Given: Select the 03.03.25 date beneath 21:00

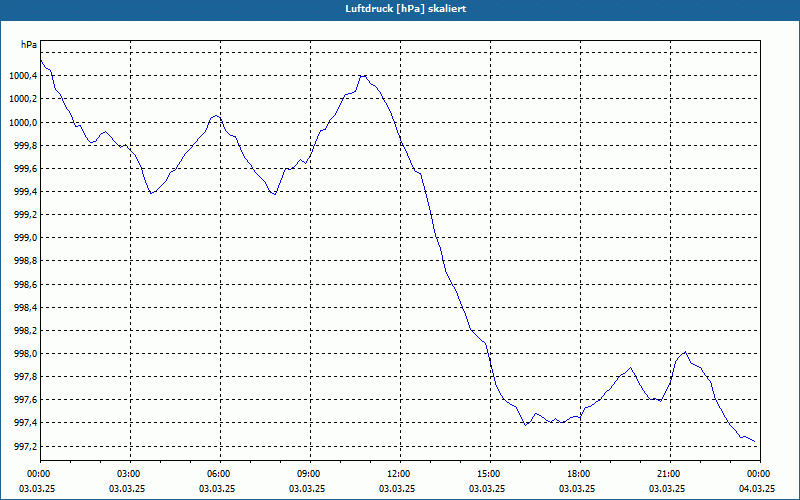Looking at the screenshot, I should [667, 489].
